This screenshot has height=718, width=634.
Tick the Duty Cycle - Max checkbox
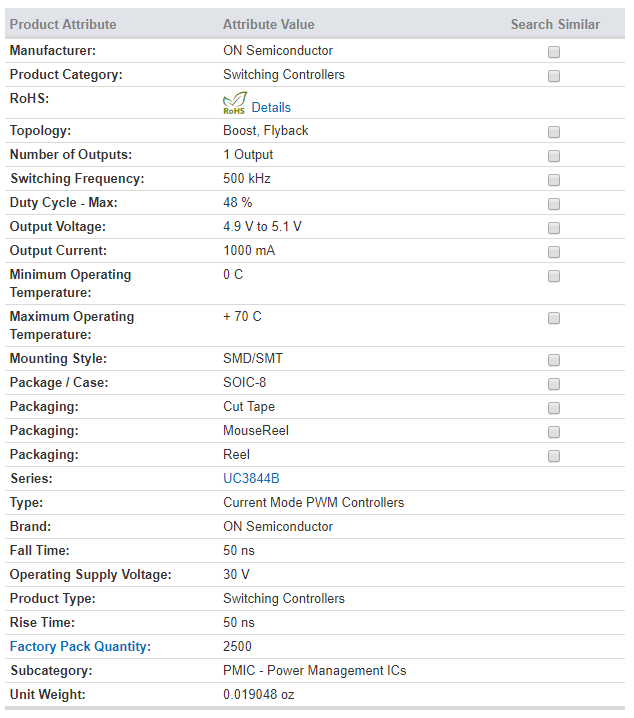point(554,204)
